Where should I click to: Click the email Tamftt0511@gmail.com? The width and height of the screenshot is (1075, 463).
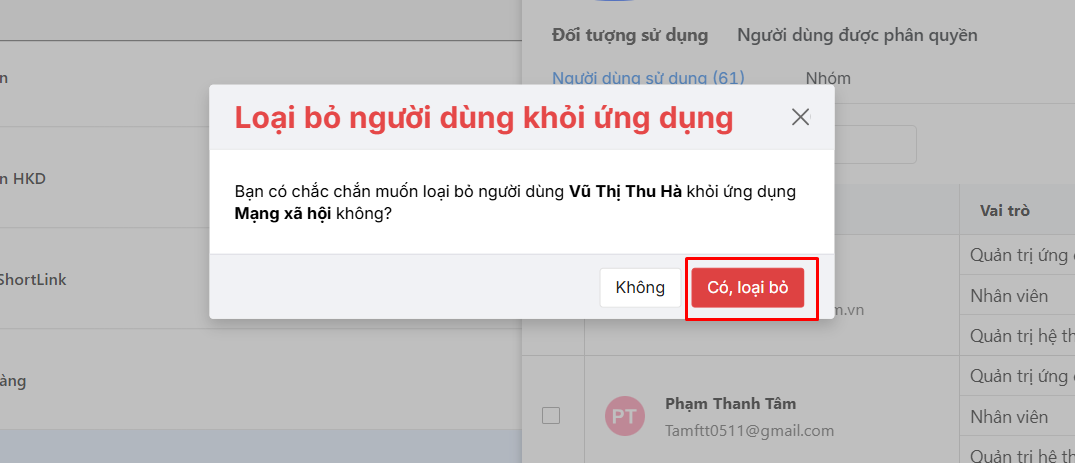[x=749, y=430]
